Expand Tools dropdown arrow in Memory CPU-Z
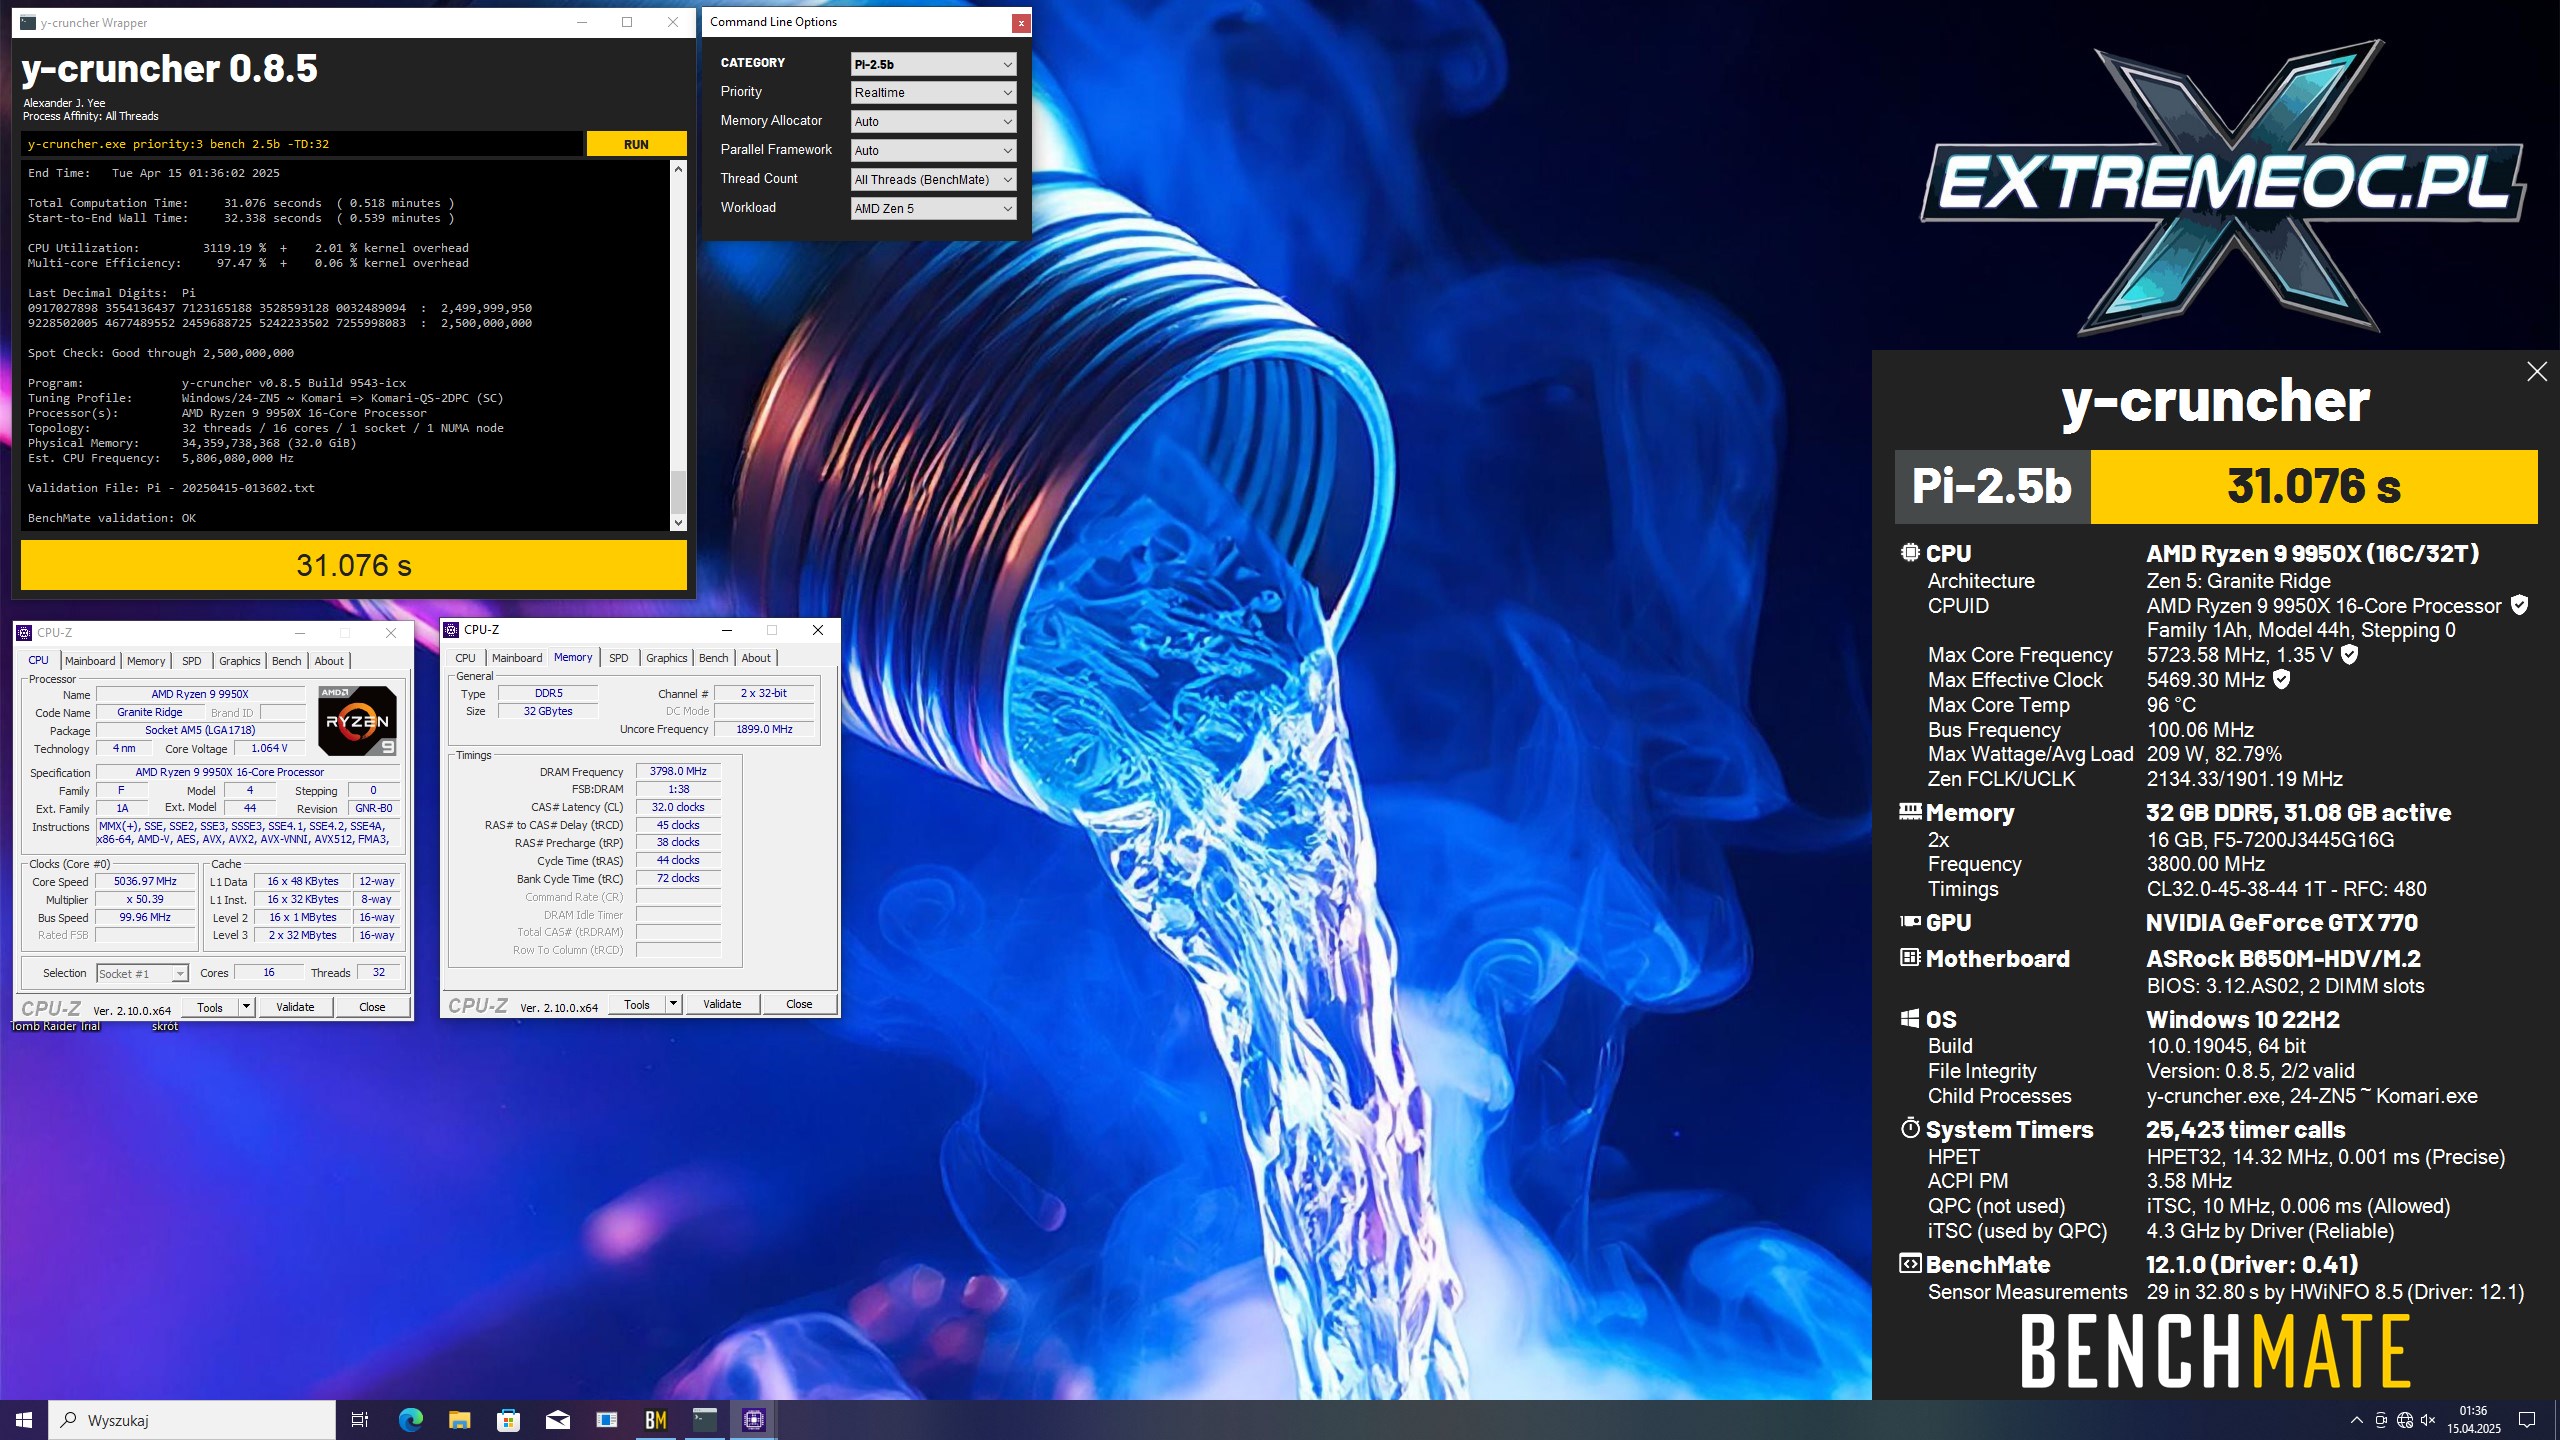 tap(673, 1004)
